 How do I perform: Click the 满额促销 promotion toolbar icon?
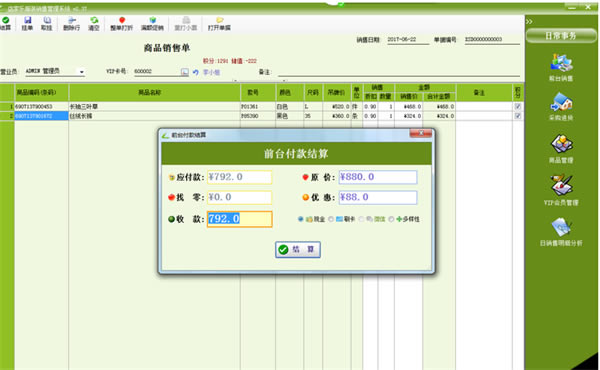tap(152, 23)
